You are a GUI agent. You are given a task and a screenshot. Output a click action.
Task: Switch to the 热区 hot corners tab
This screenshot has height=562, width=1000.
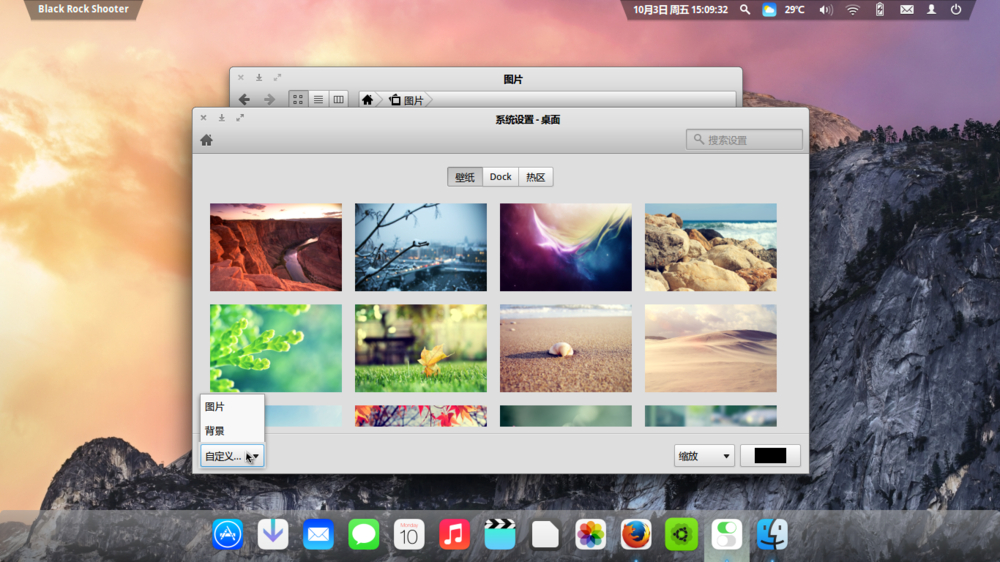point(536,177)
